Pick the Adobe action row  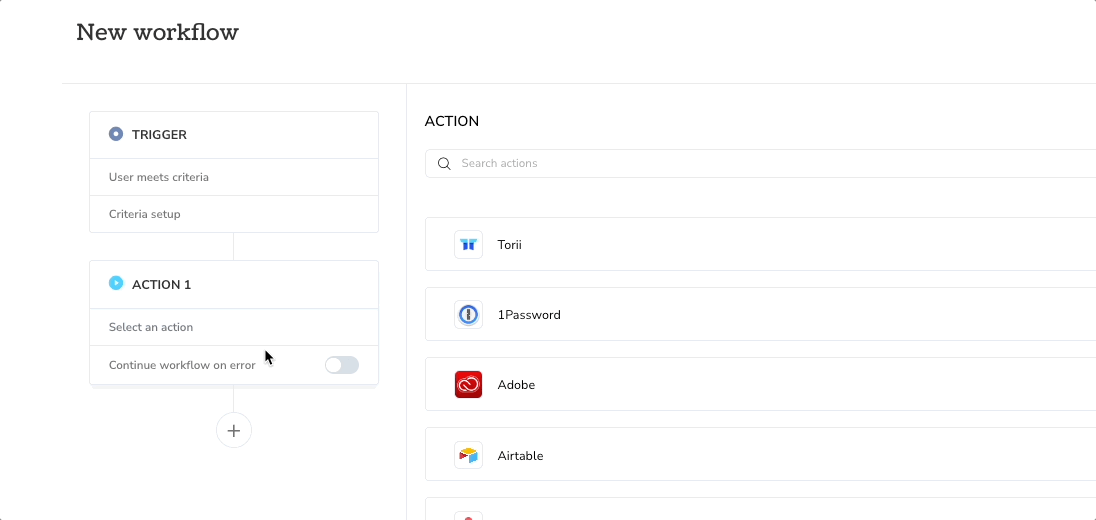760,384
